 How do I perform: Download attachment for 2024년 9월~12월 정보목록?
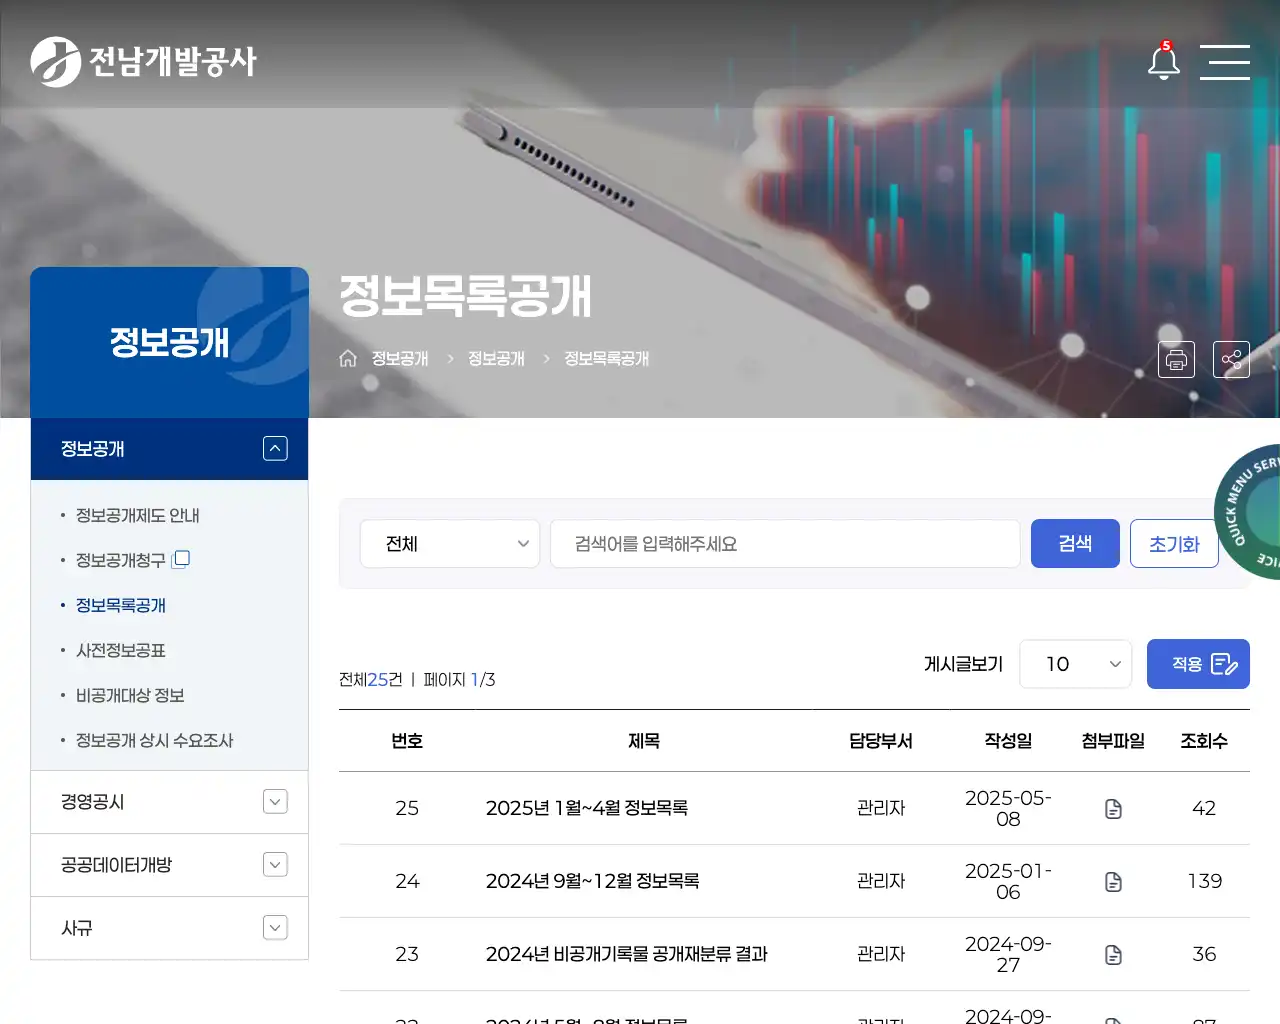pyautogui.click(x=1113, y=881)
